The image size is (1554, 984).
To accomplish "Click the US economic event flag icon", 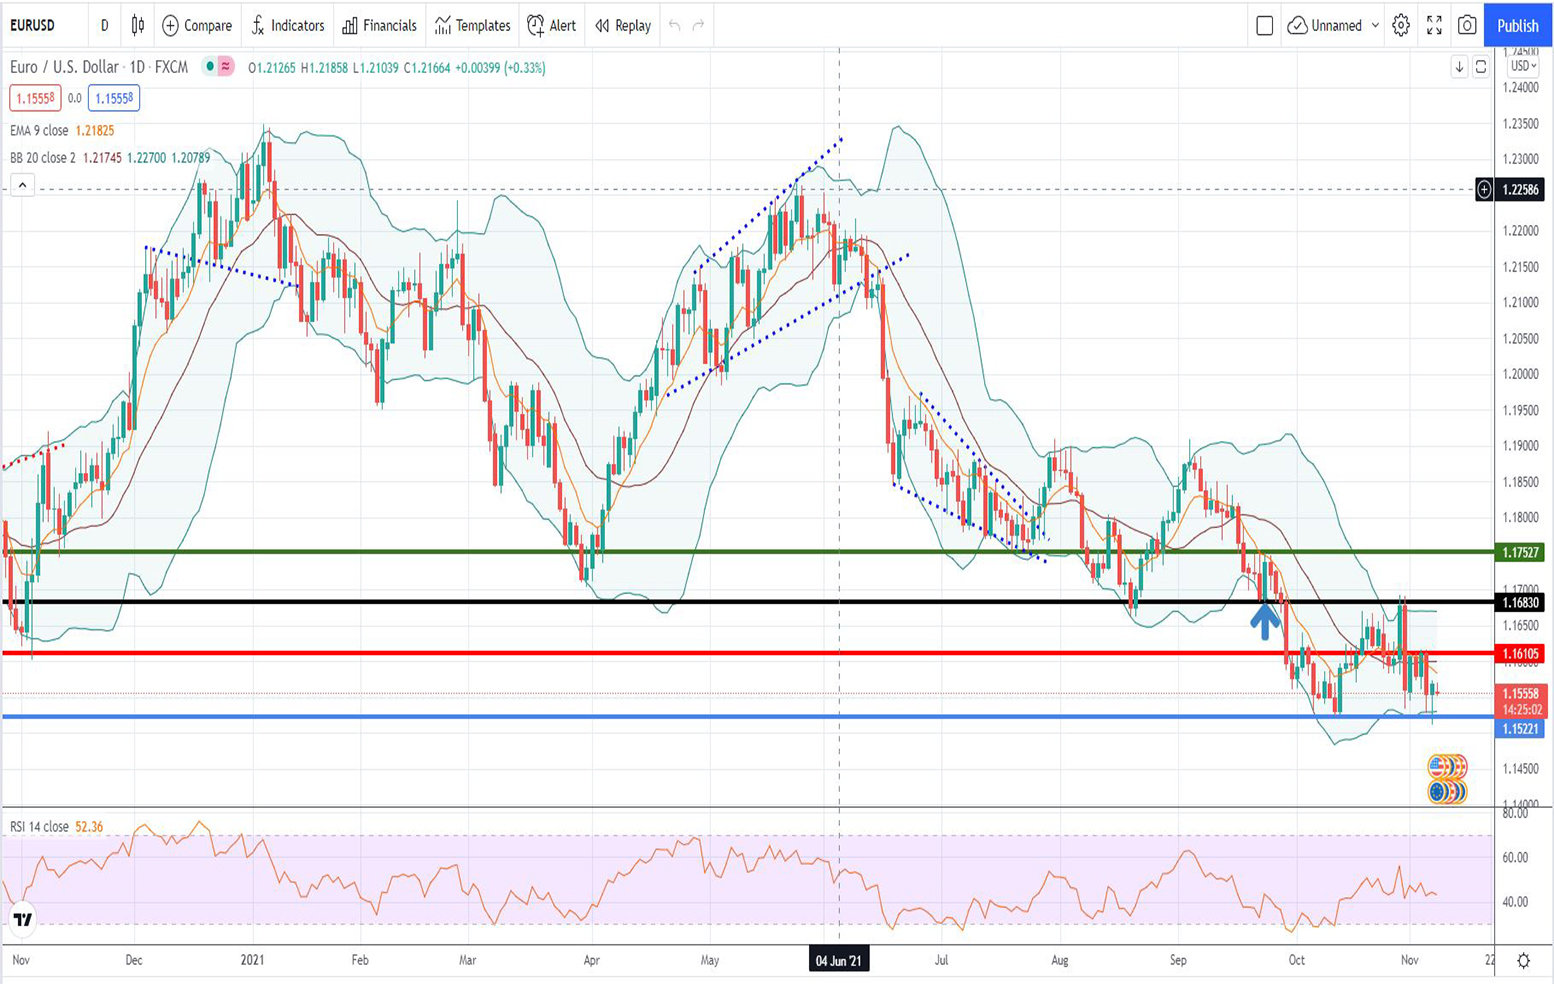I will click(1440, 767).
